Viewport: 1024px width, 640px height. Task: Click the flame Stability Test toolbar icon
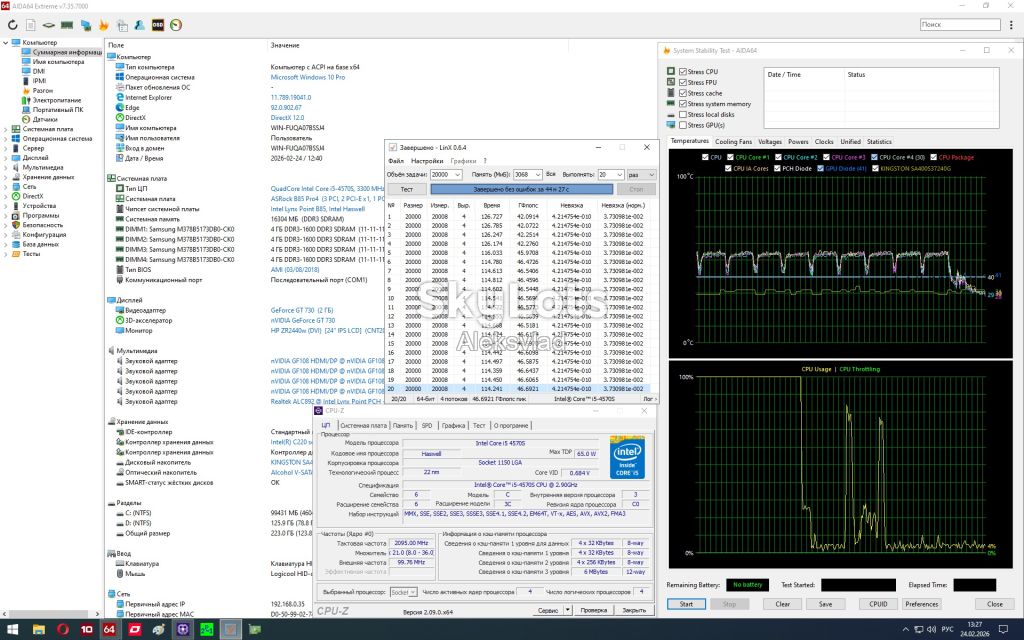[x=103, y=25]
